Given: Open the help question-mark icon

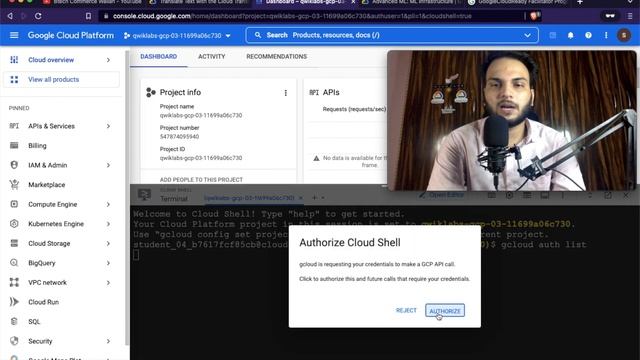Looking at the screenshot, I should (588, 36).
